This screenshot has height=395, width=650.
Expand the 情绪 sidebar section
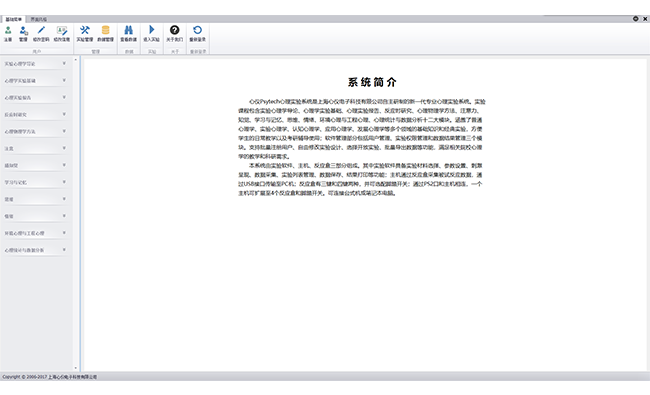35,216
